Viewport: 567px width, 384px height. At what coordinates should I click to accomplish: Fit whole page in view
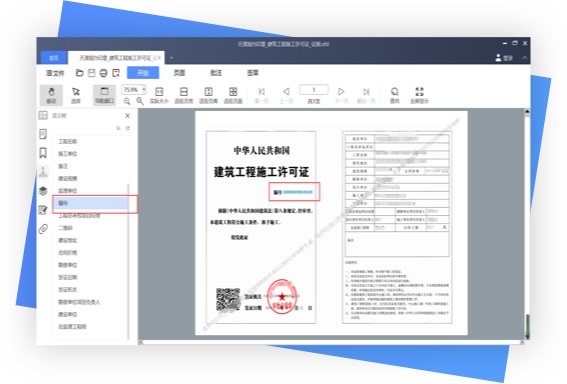233,95
